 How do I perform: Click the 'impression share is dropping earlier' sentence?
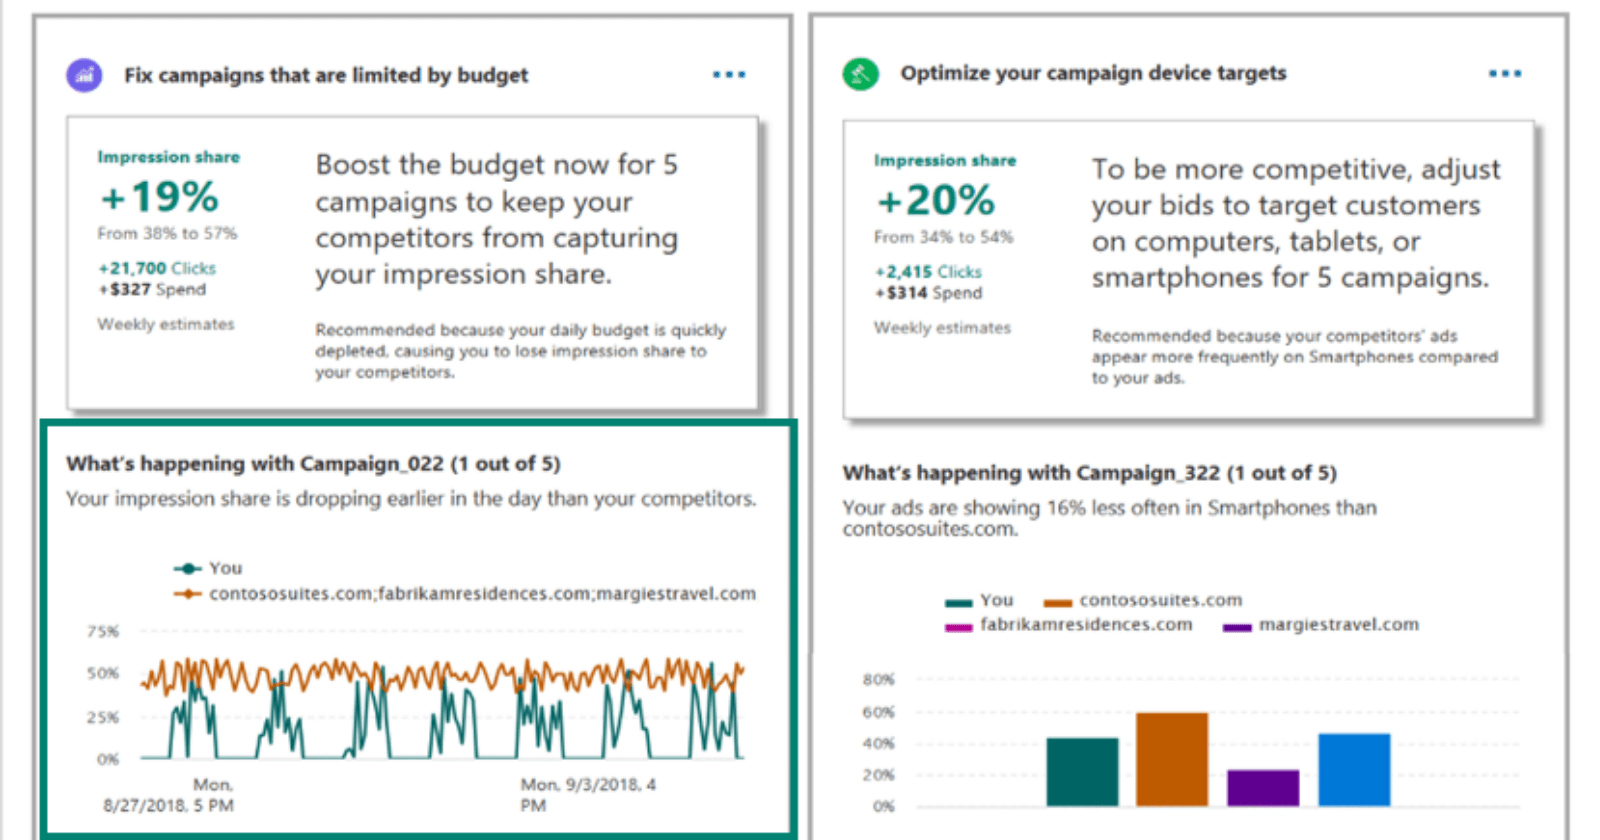click(411, 498)
